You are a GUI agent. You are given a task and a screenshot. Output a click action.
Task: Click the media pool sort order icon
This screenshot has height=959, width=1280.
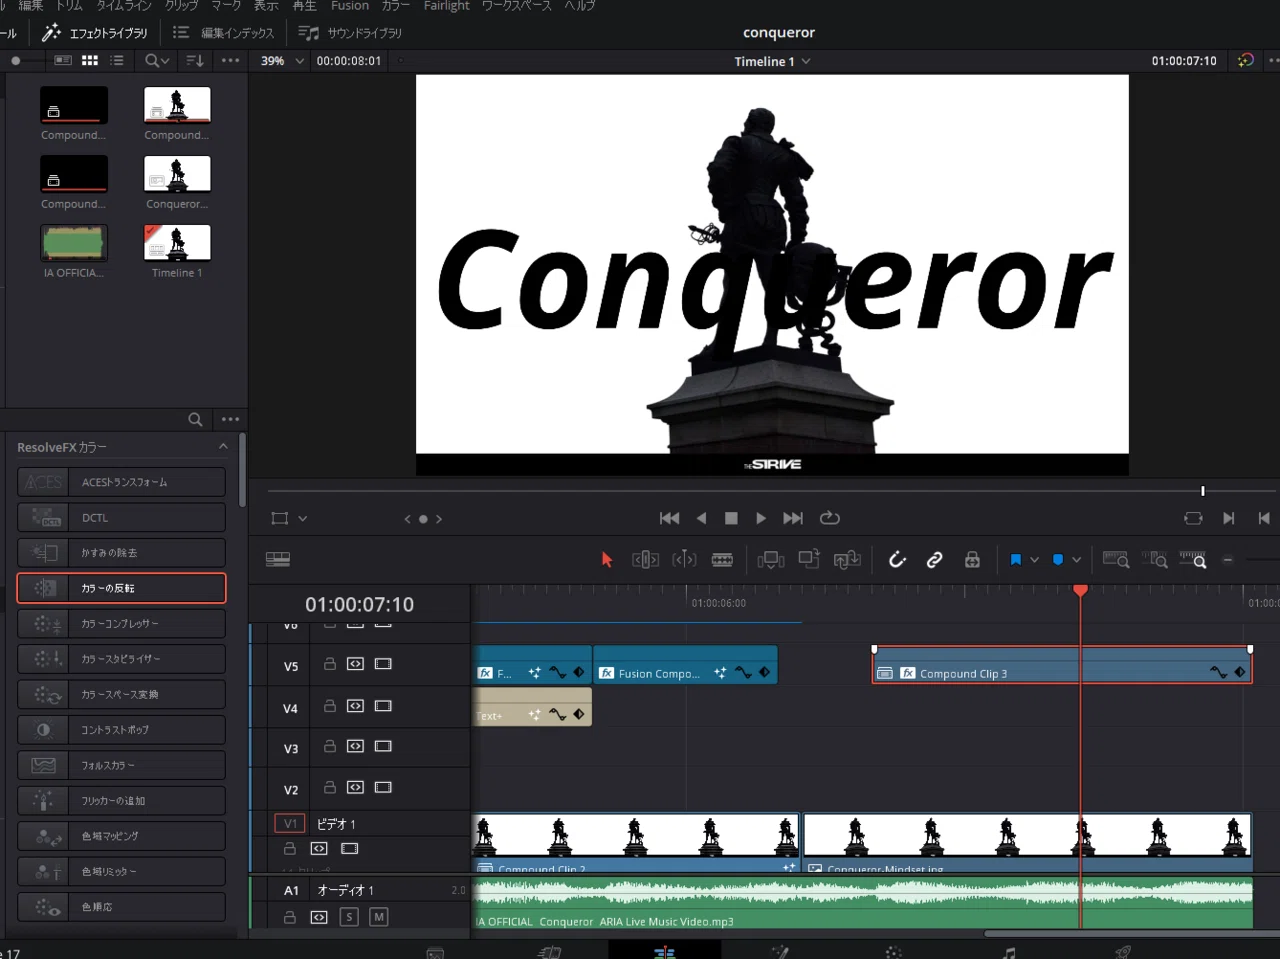click(x=195, y=60)
